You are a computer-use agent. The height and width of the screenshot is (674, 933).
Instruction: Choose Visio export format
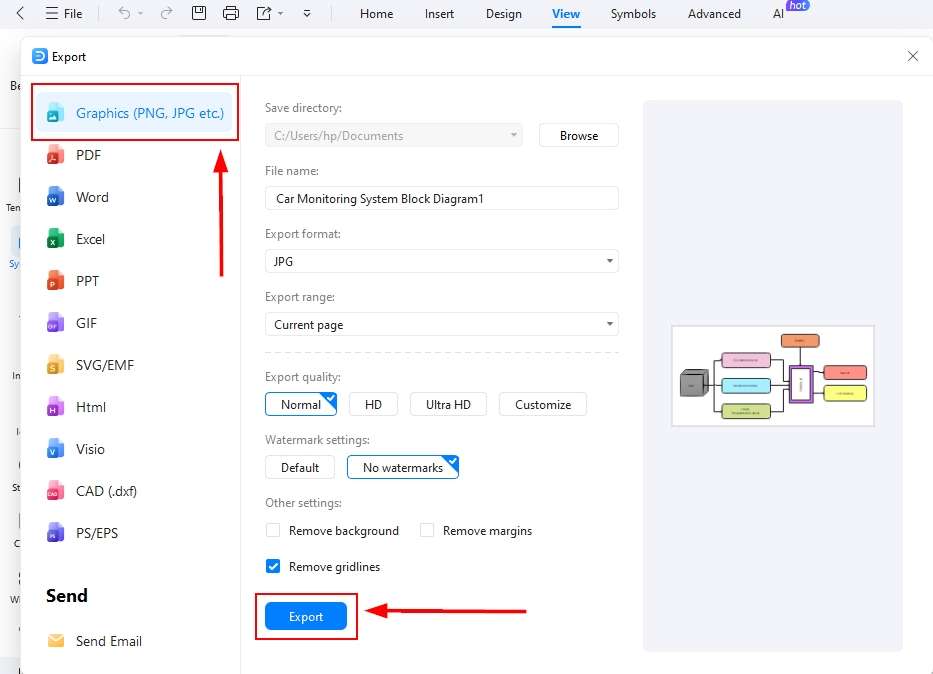click(92, 449)
